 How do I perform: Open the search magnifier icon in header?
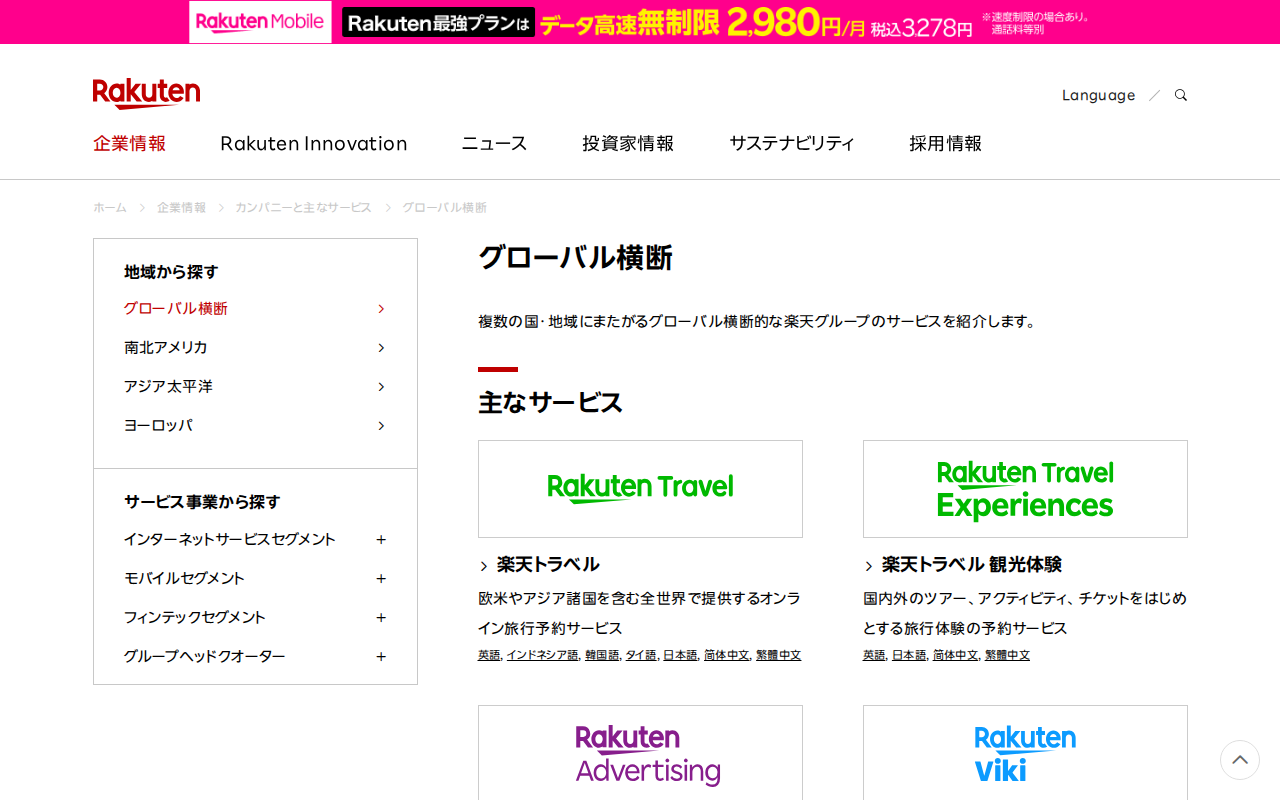(1181, 95)
